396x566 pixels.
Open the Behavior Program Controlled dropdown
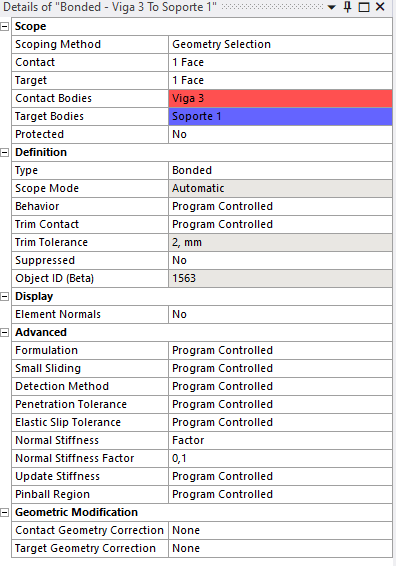pos(280,206)
